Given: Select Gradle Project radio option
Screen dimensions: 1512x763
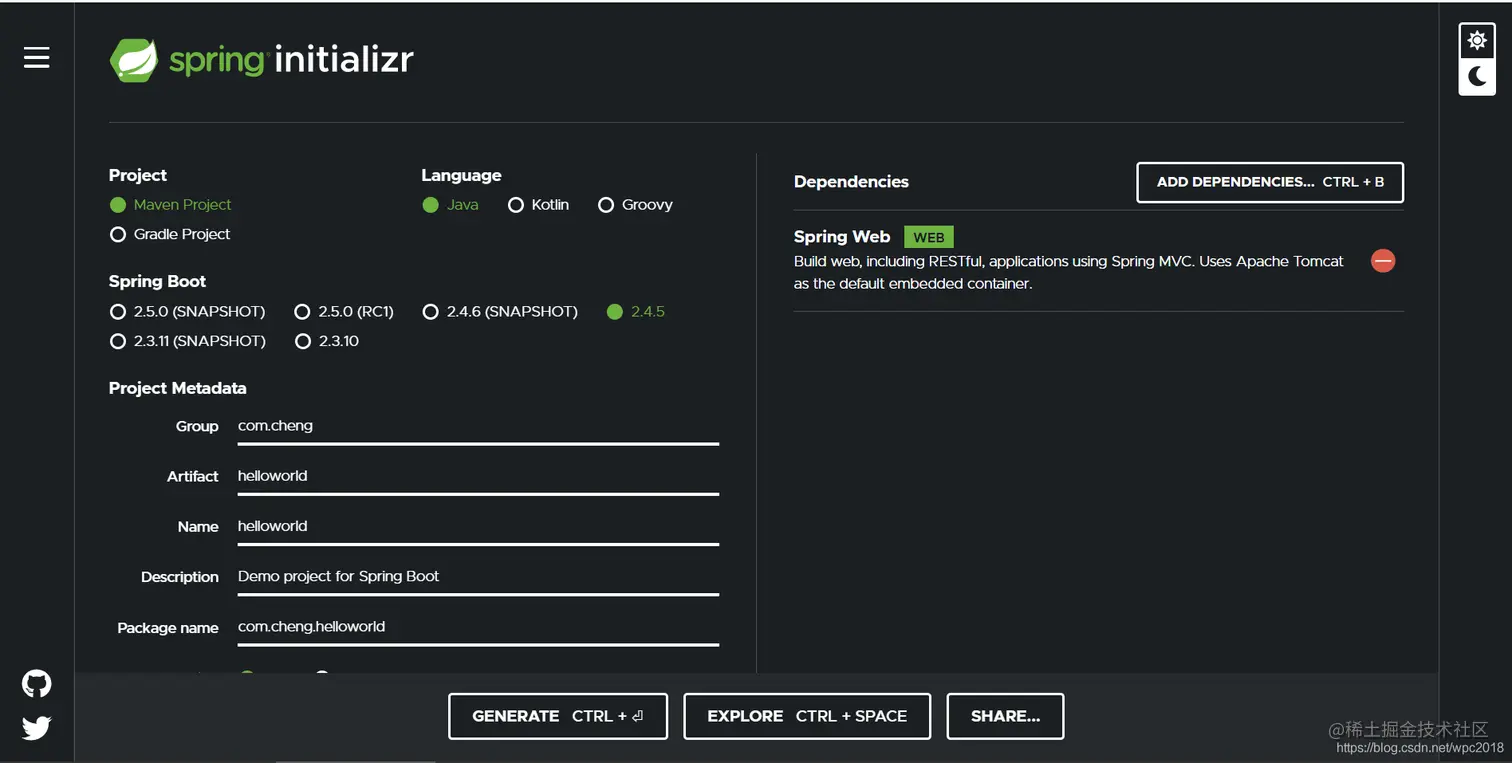Looking at the screenshot, I should pos(170,234).
